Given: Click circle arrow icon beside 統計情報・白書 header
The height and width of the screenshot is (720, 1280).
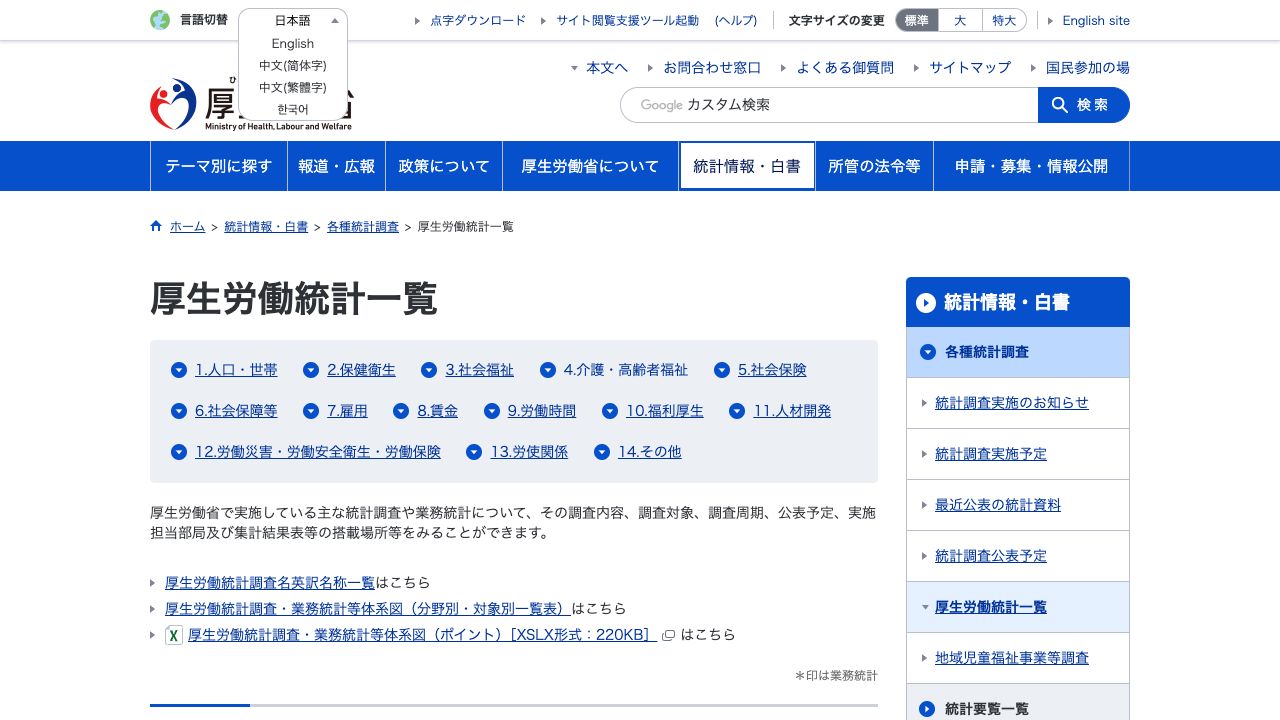Looking at the screenshot, I should tap(925, 303).
